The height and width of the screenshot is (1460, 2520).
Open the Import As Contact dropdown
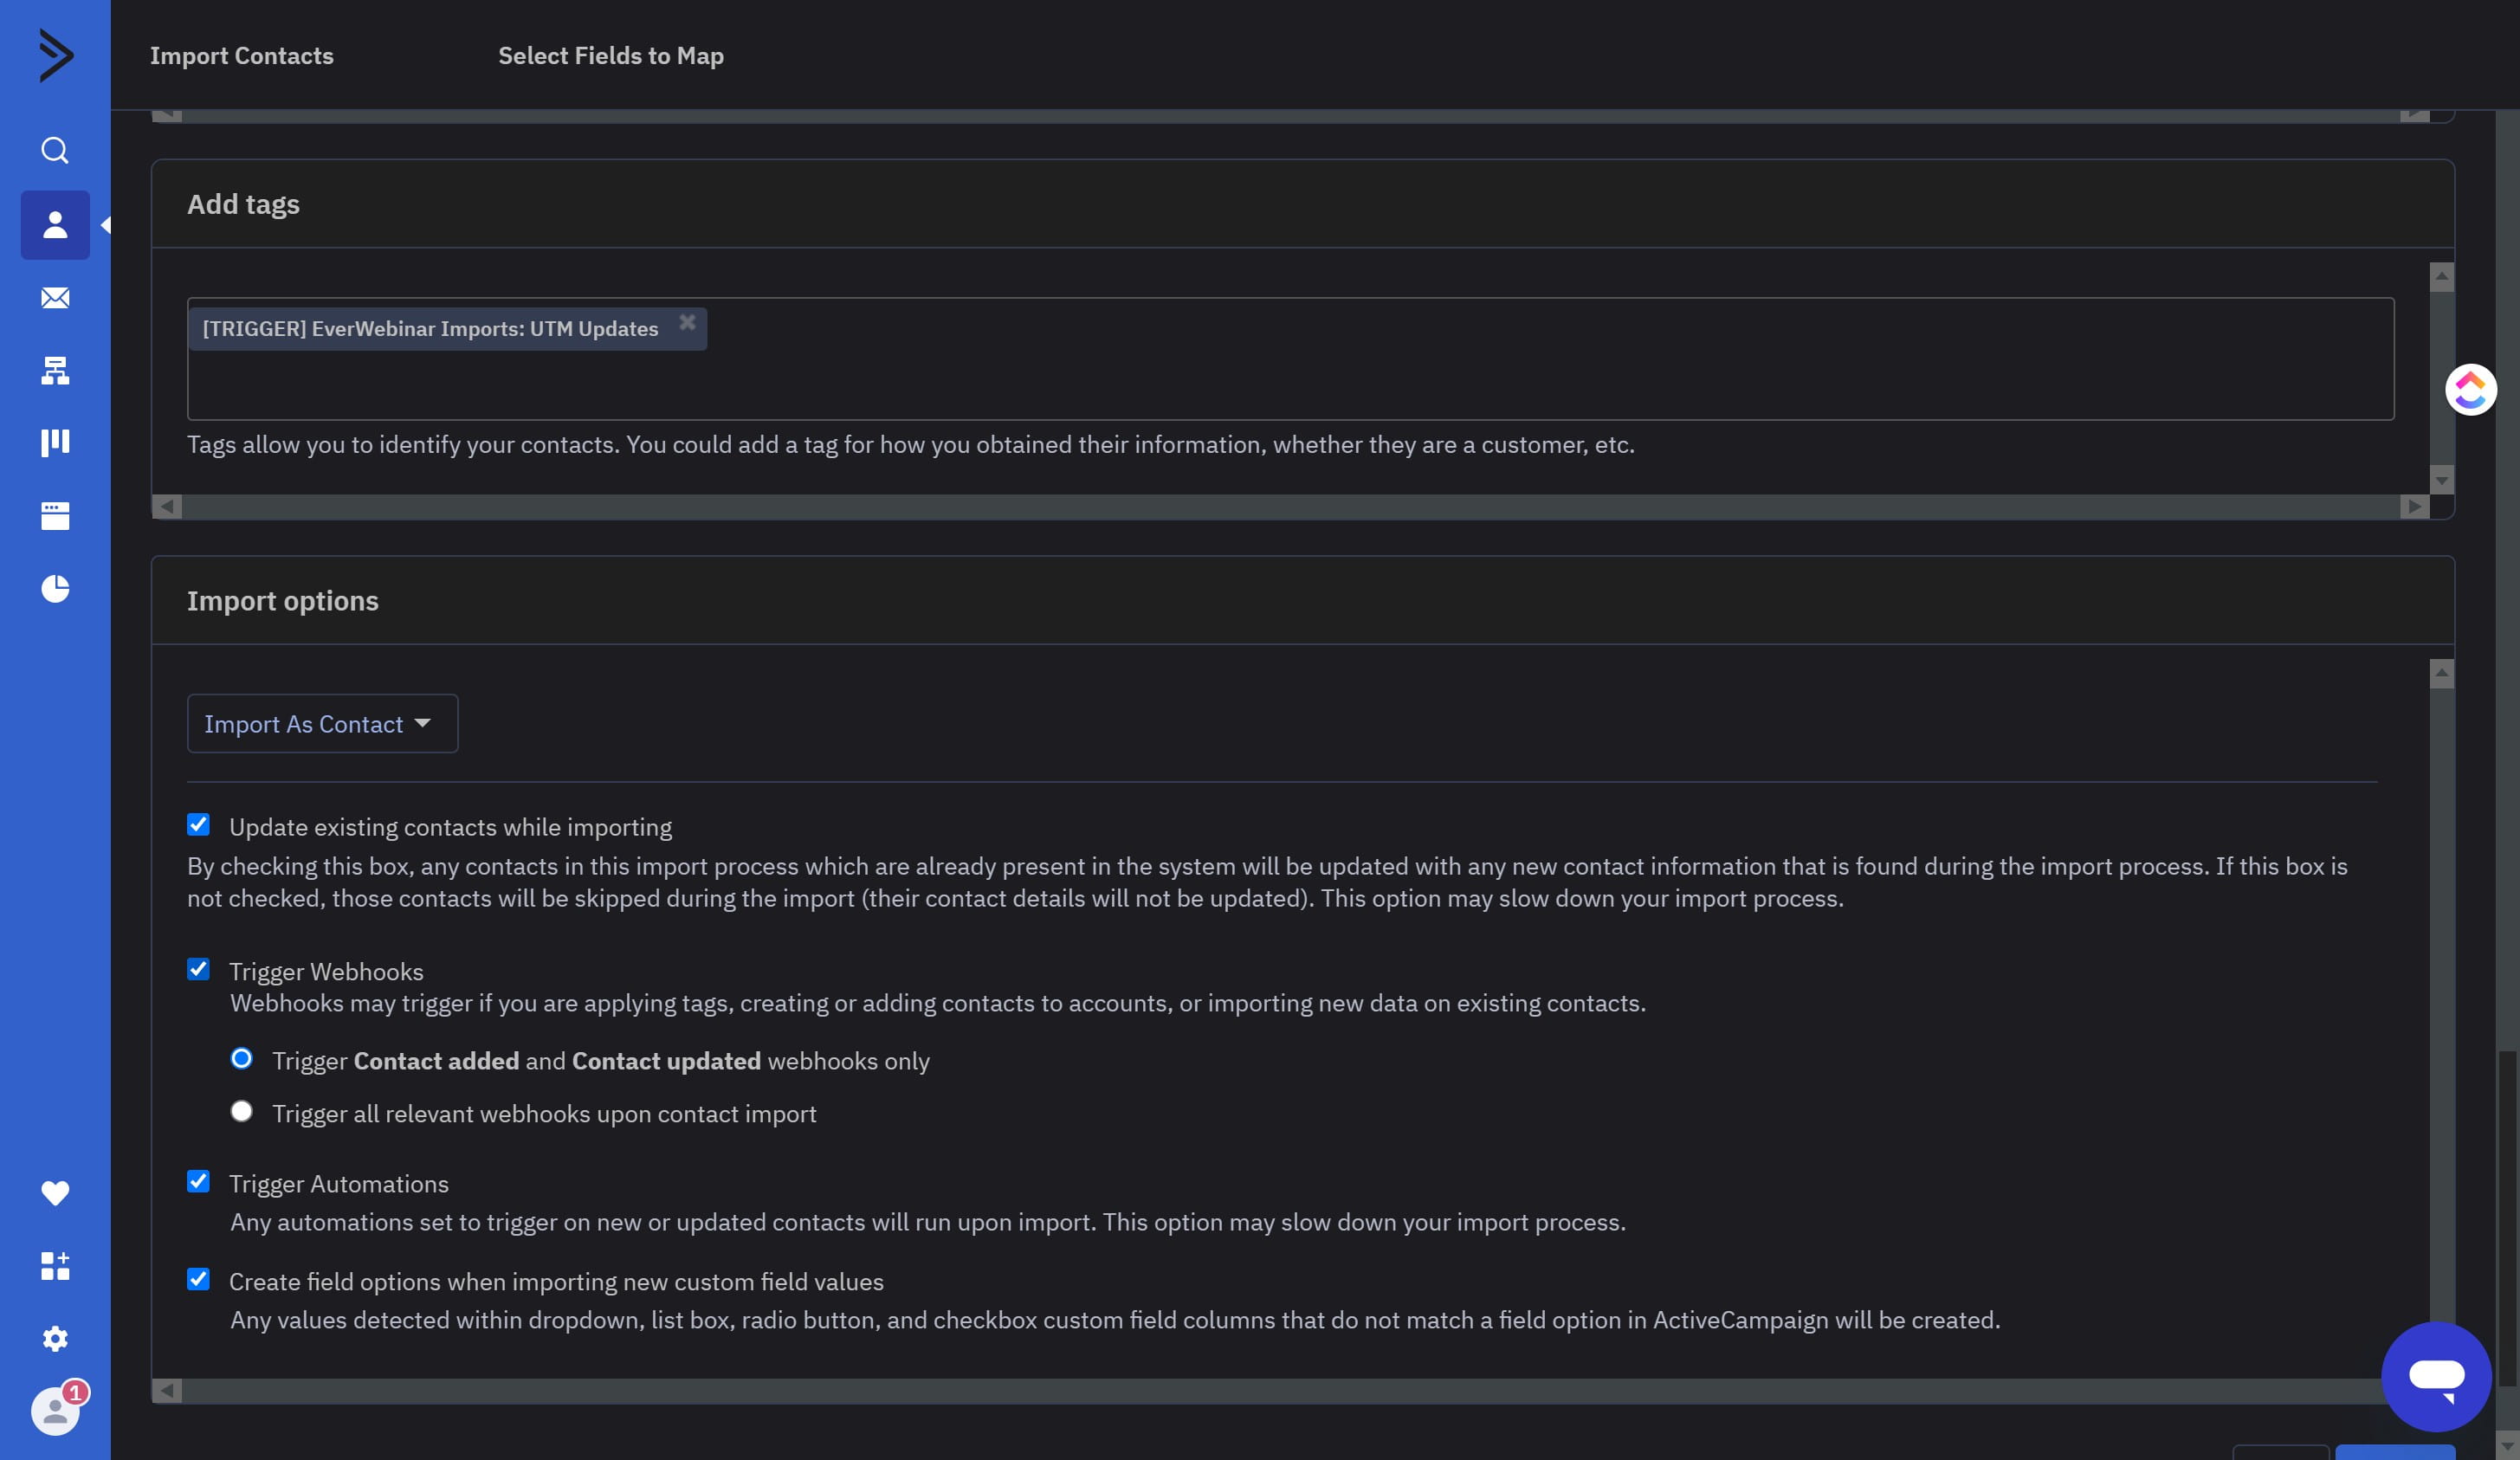click(321, 723)
